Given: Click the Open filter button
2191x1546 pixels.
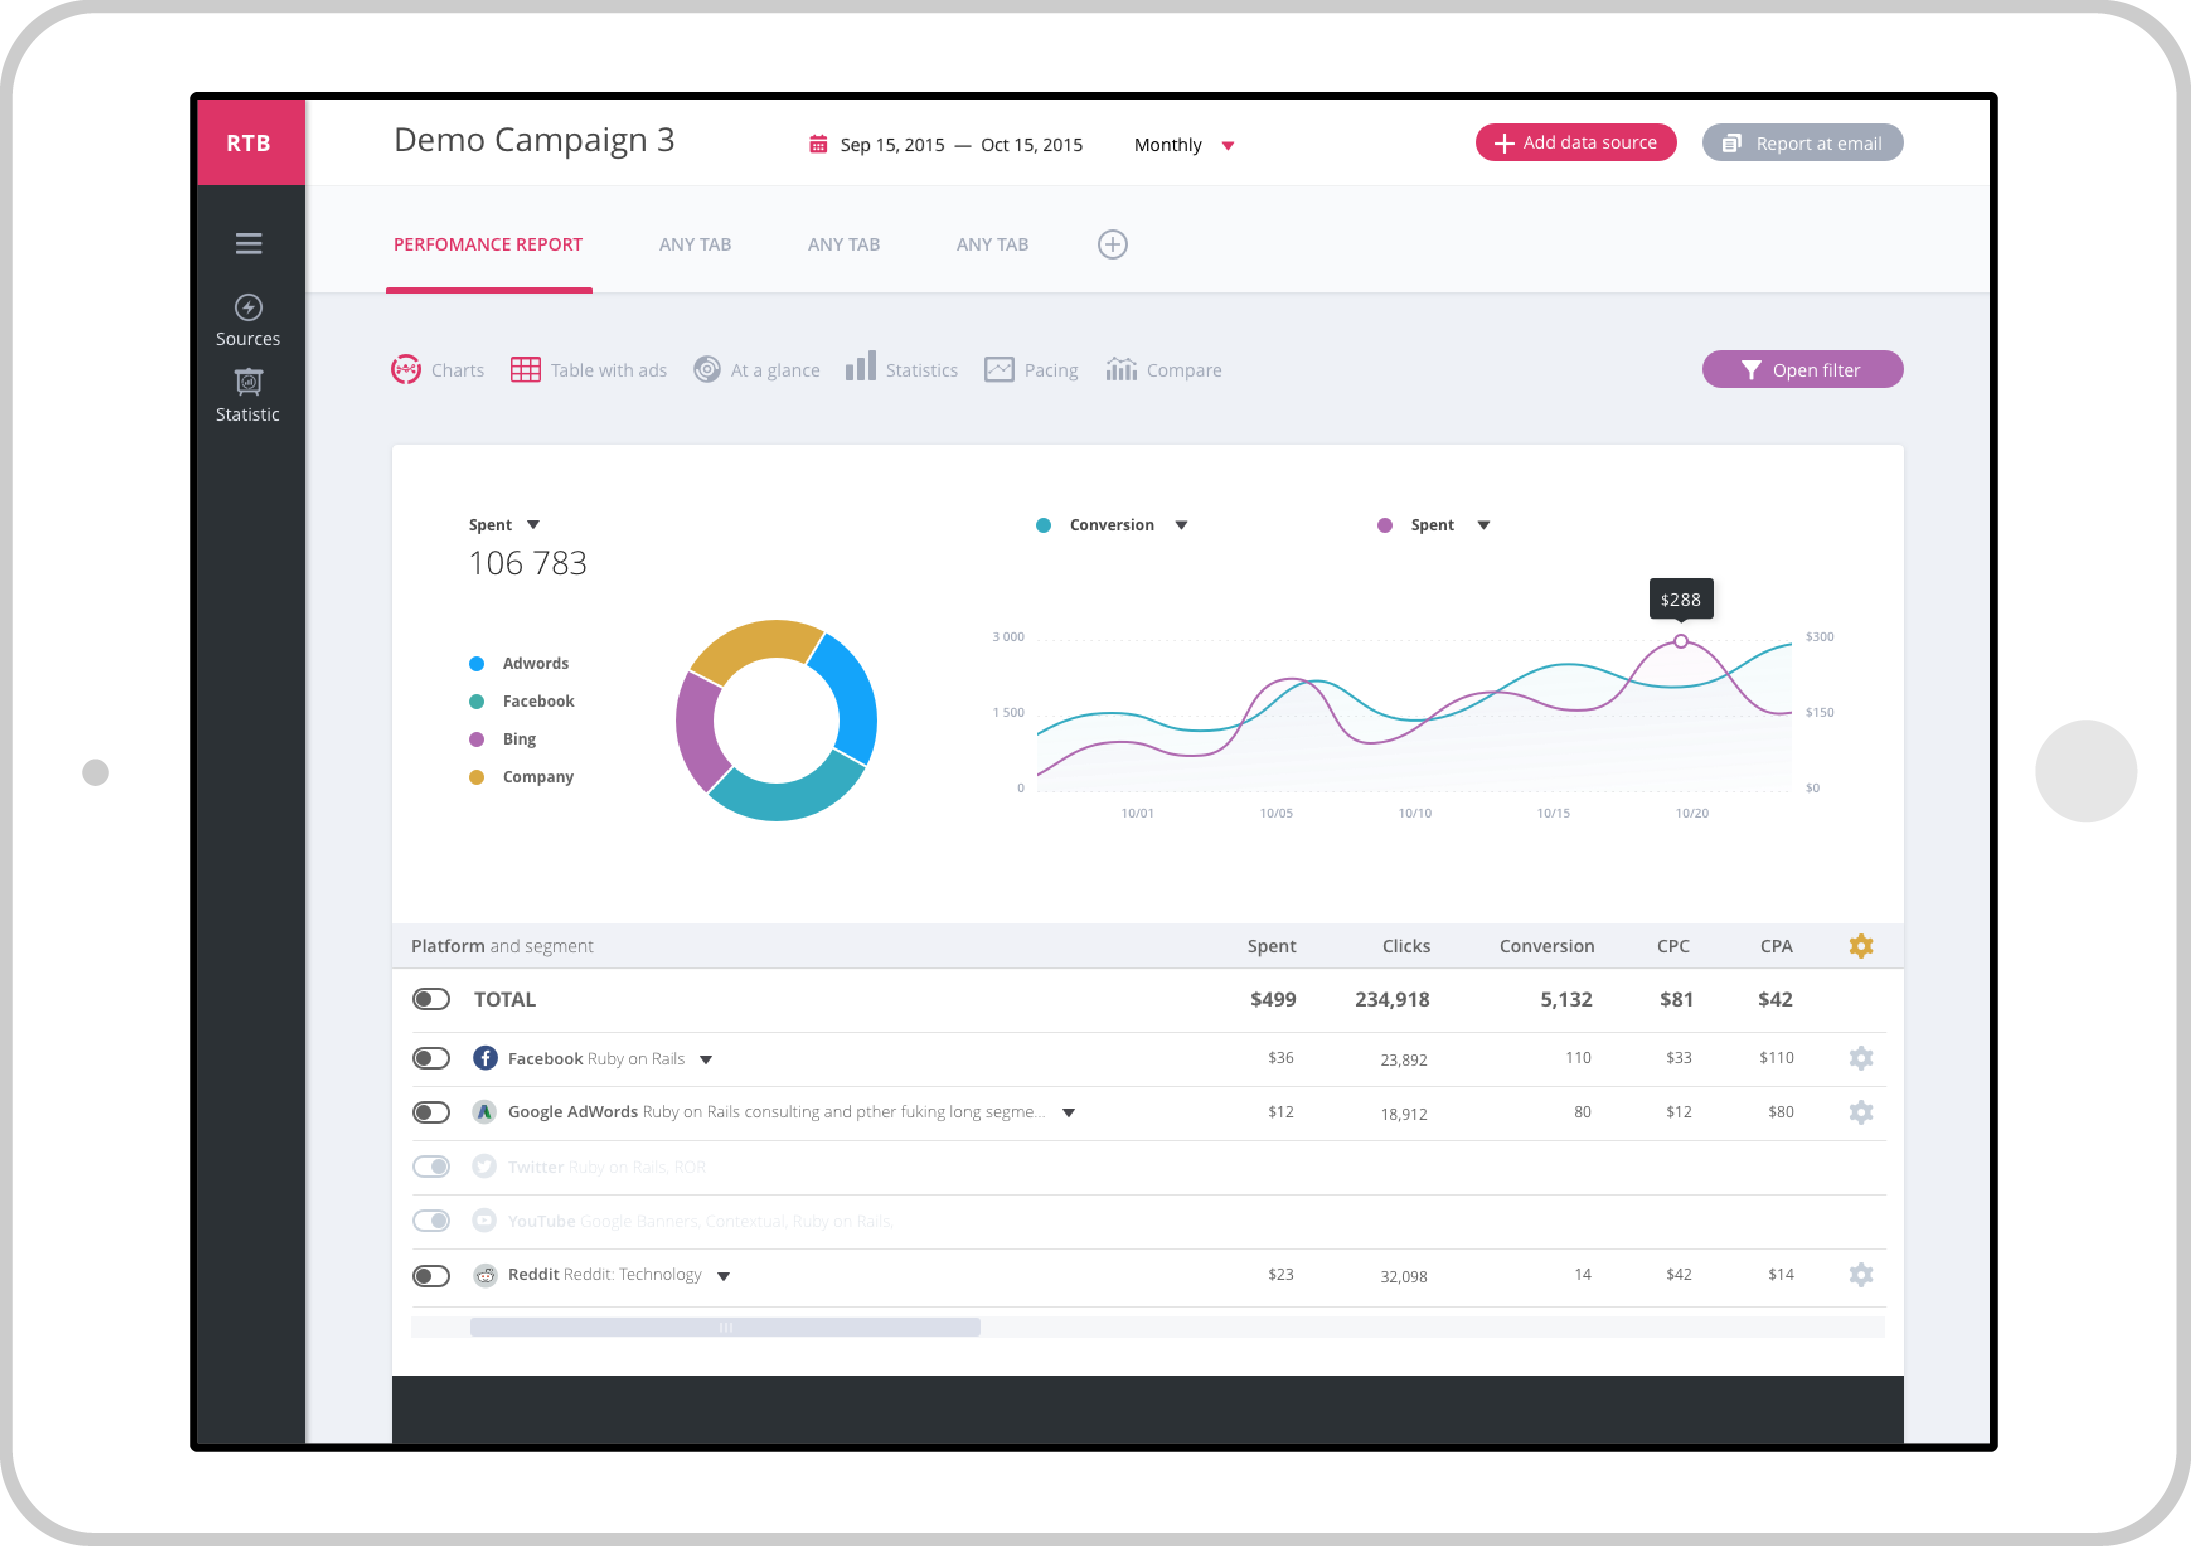Looking at the screenshot, I should click(x=1802, y=370).
